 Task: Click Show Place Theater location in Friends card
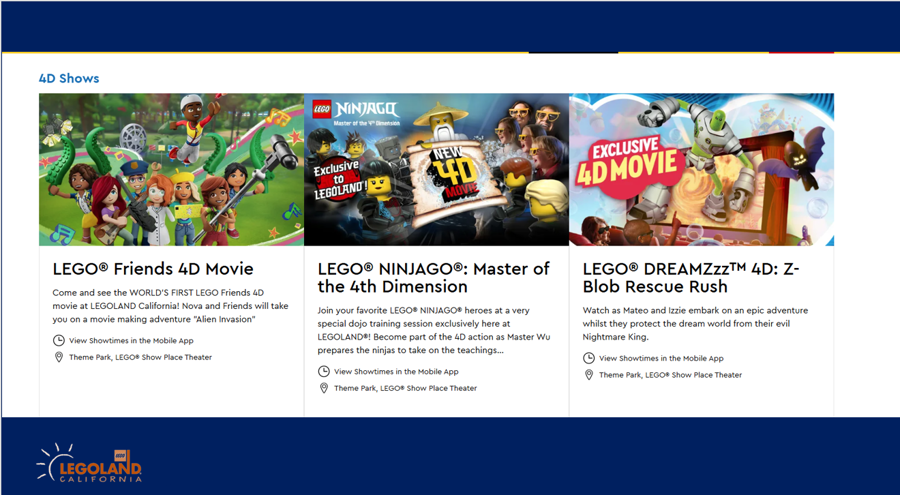tap(141, 357)
